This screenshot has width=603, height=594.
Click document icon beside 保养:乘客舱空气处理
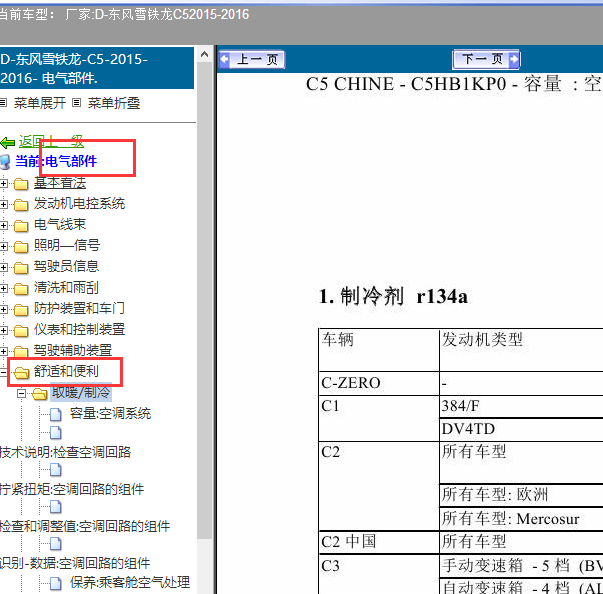(x=56, y=584)
